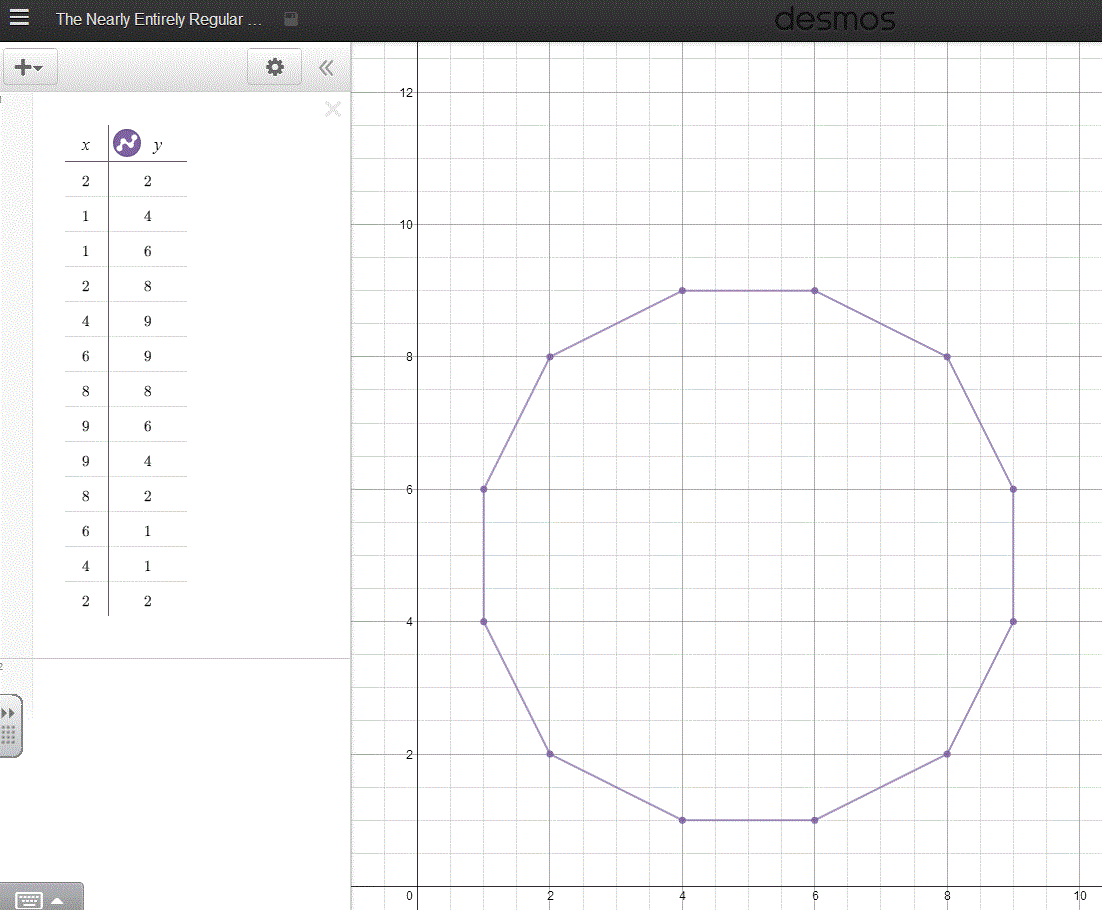Show the on-screen keypad button
The width and height of the screenshot is (1102, 910).
(41, 898)
